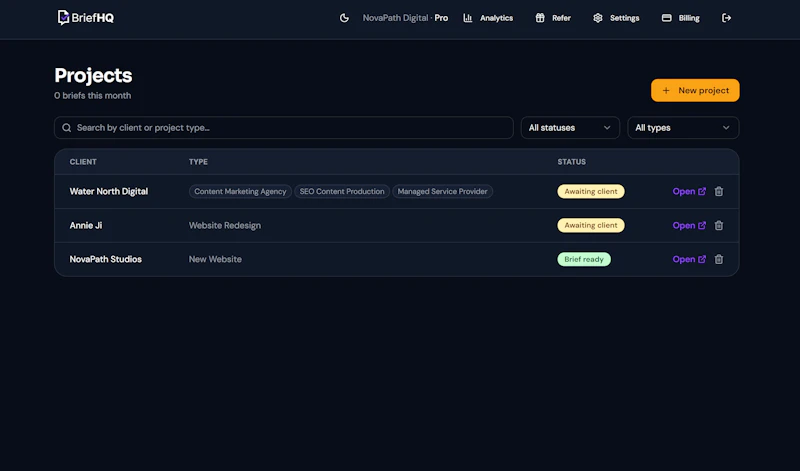The height and width of the screenshot is (471, 800).
Task: Click the magnifier icon in the search box
Action: pos(67,128)
